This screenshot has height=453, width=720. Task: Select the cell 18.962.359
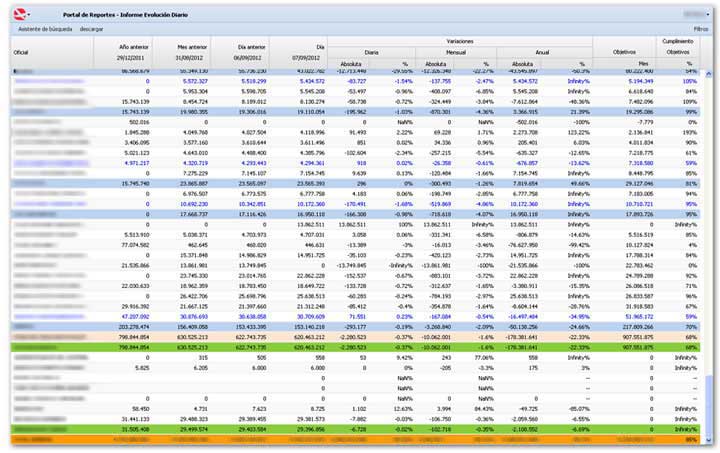[x=194, y=286]
